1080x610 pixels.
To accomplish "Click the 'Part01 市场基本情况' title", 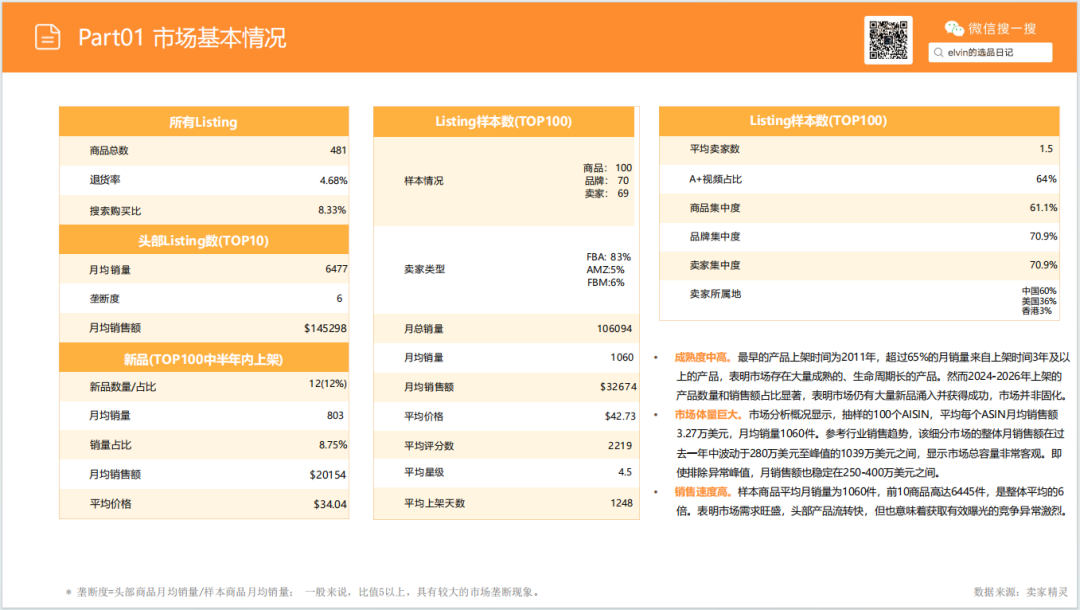I will (x=182, y=38).
